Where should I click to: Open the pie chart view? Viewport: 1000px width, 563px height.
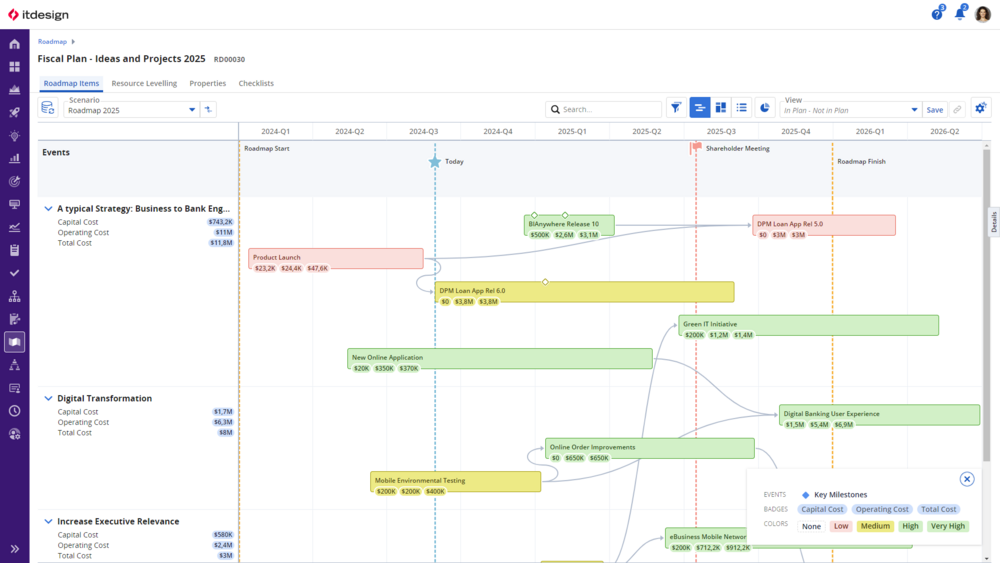coord(765,108)
